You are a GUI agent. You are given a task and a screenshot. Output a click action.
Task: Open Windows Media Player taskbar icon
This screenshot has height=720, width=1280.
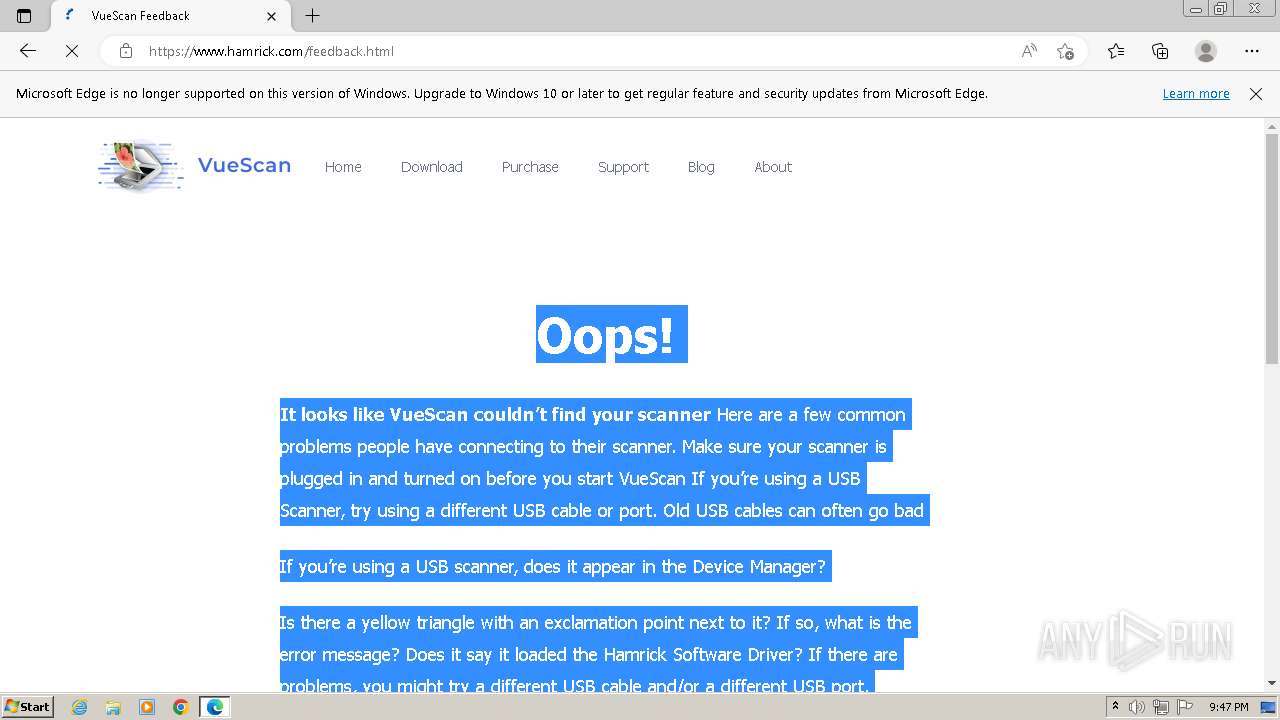pyautogui.click(x=147, y=707)
